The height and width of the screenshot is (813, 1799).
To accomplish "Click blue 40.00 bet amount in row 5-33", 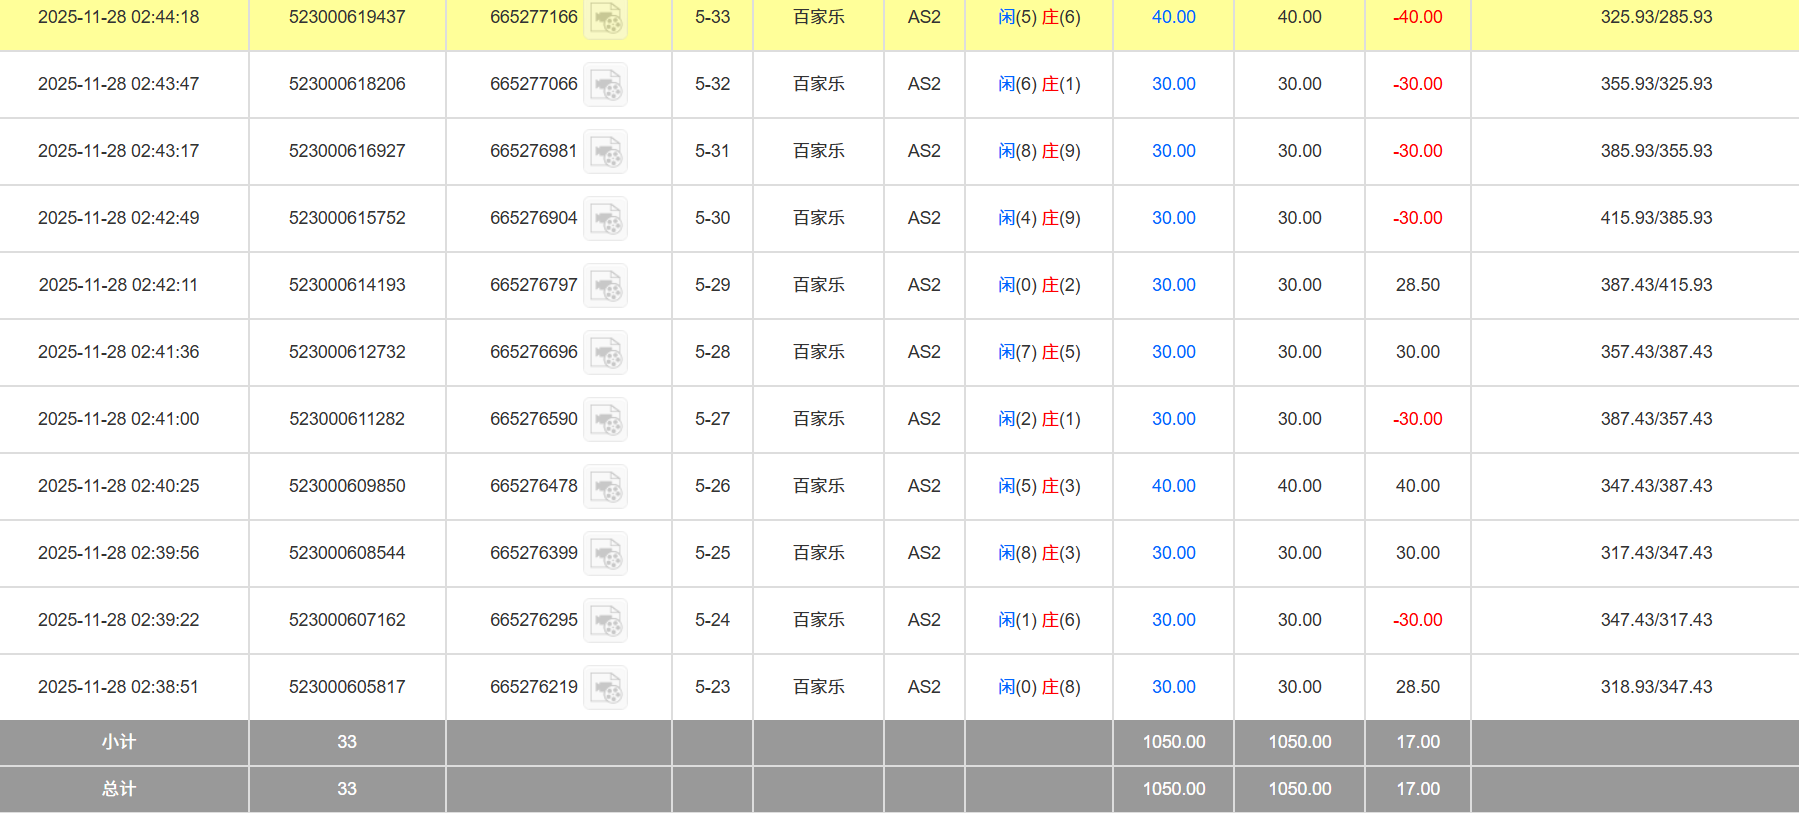I will [x=1173, y=17].
